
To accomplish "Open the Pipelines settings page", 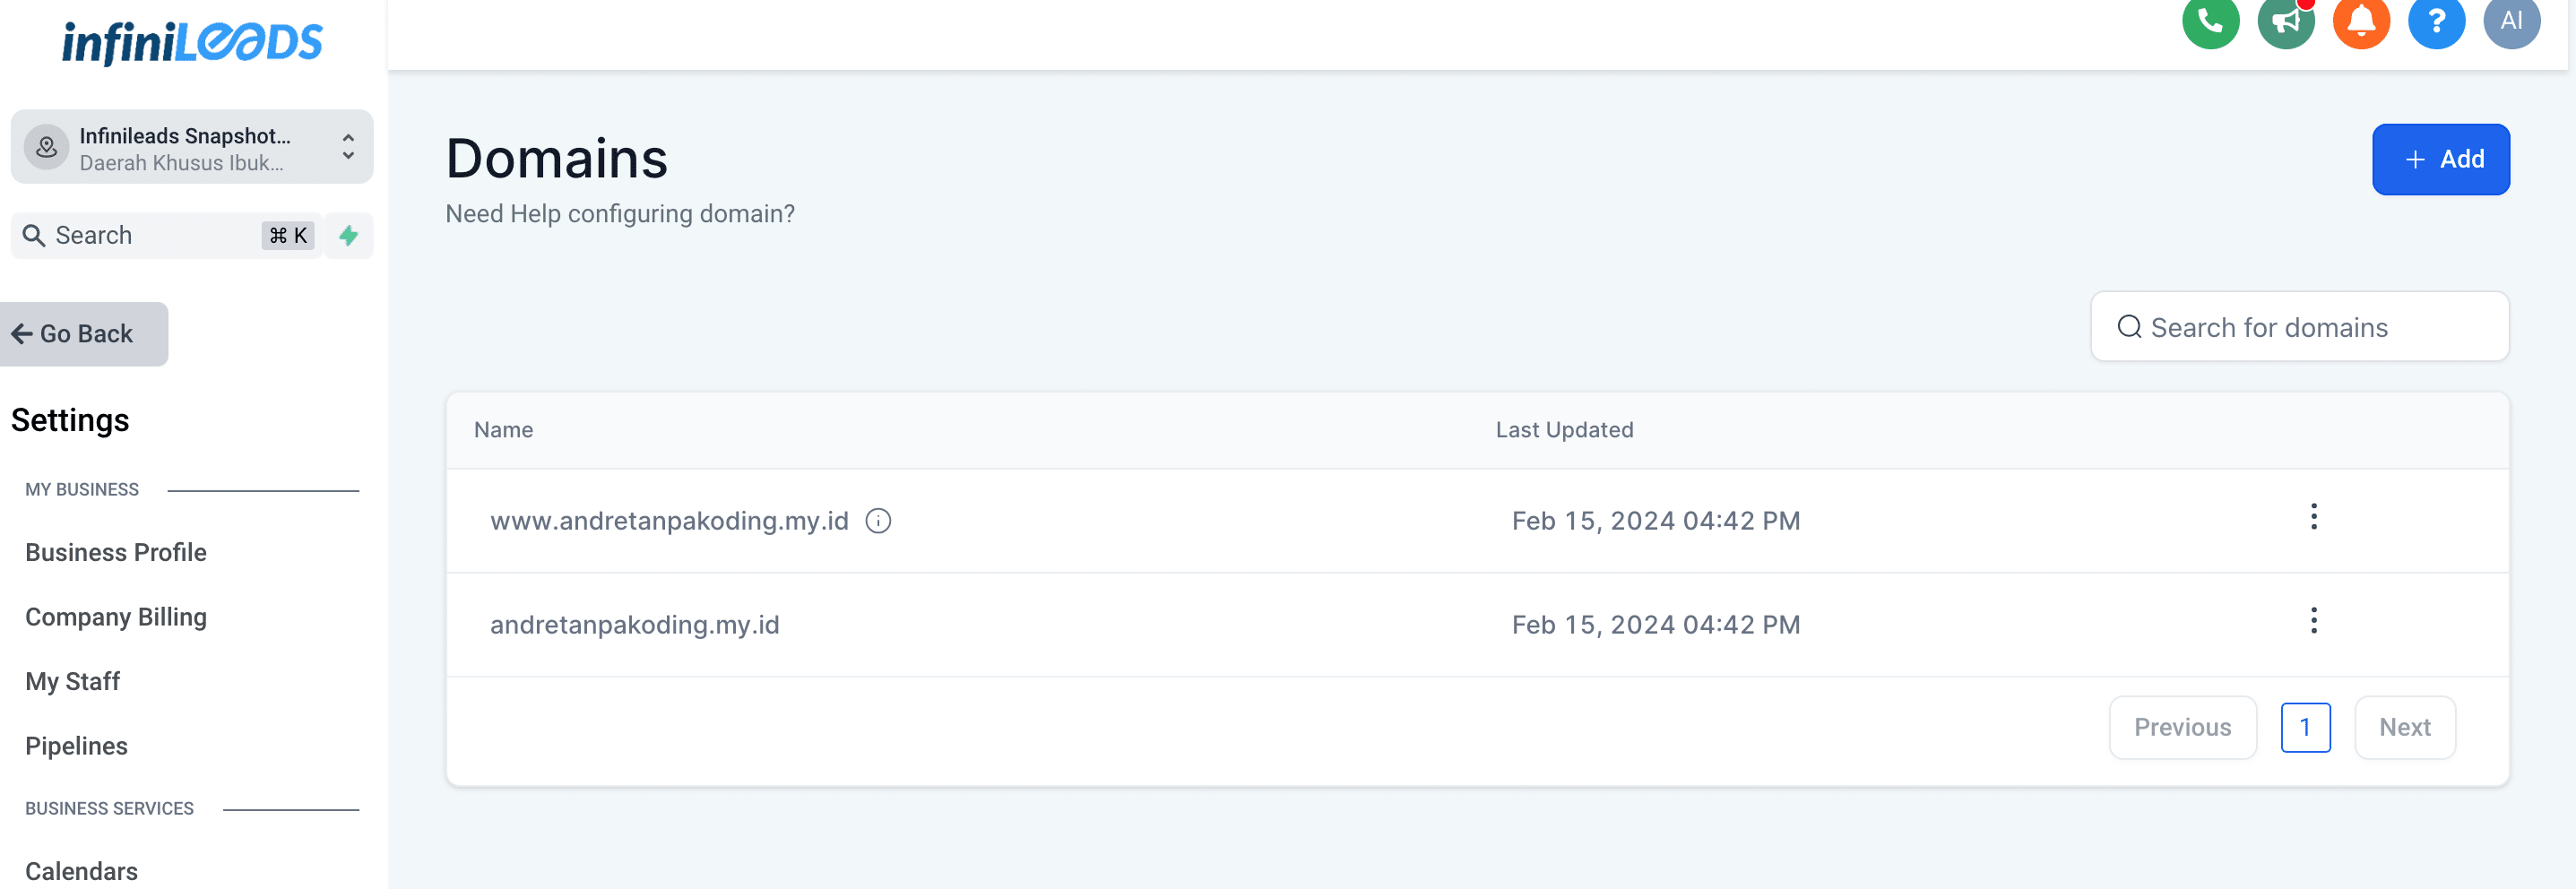I will point(76,745).
